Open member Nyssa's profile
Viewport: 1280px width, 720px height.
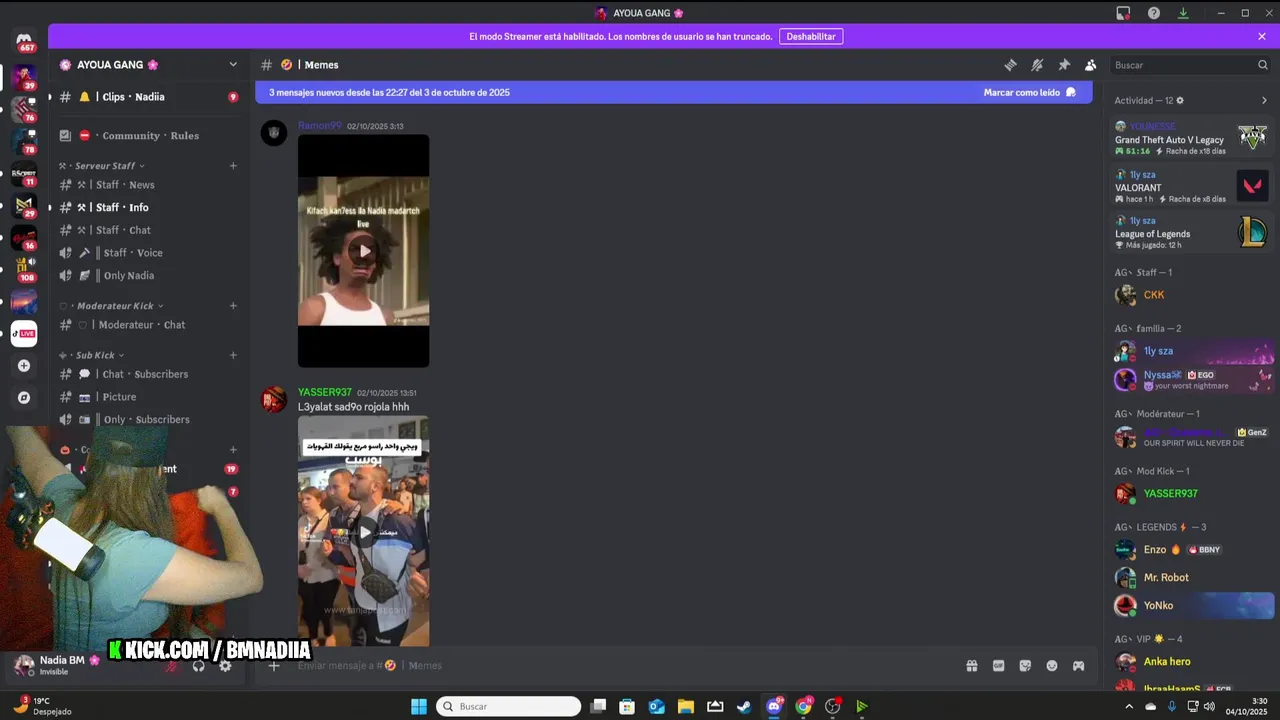point(1193,379)
